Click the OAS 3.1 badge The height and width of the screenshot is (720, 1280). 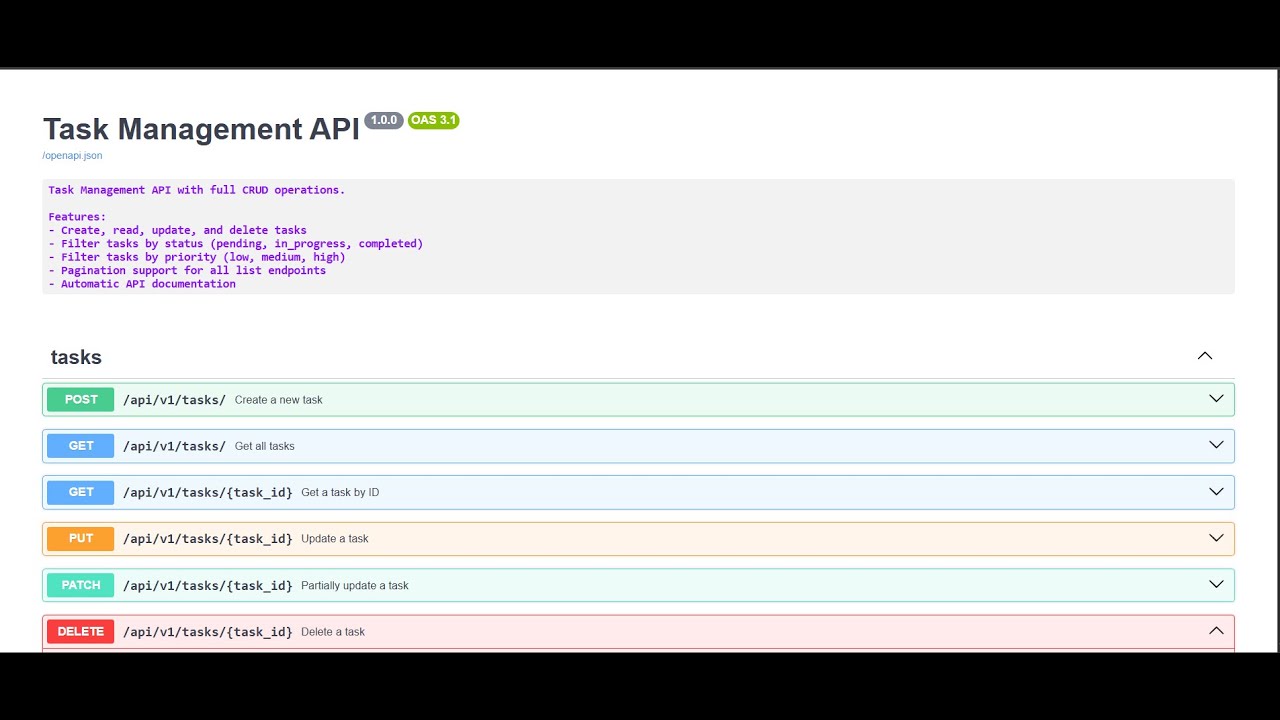433,120
